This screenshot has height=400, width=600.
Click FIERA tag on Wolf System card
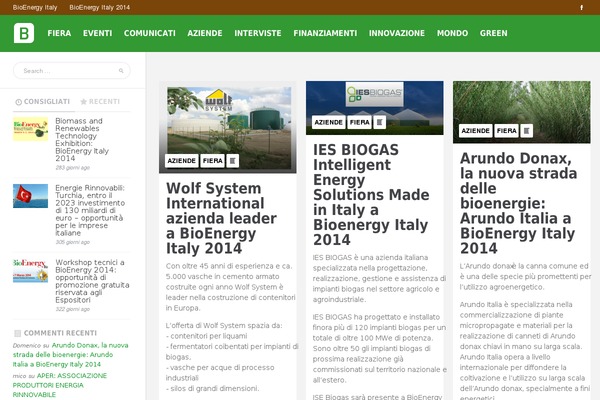pos(212,161)
